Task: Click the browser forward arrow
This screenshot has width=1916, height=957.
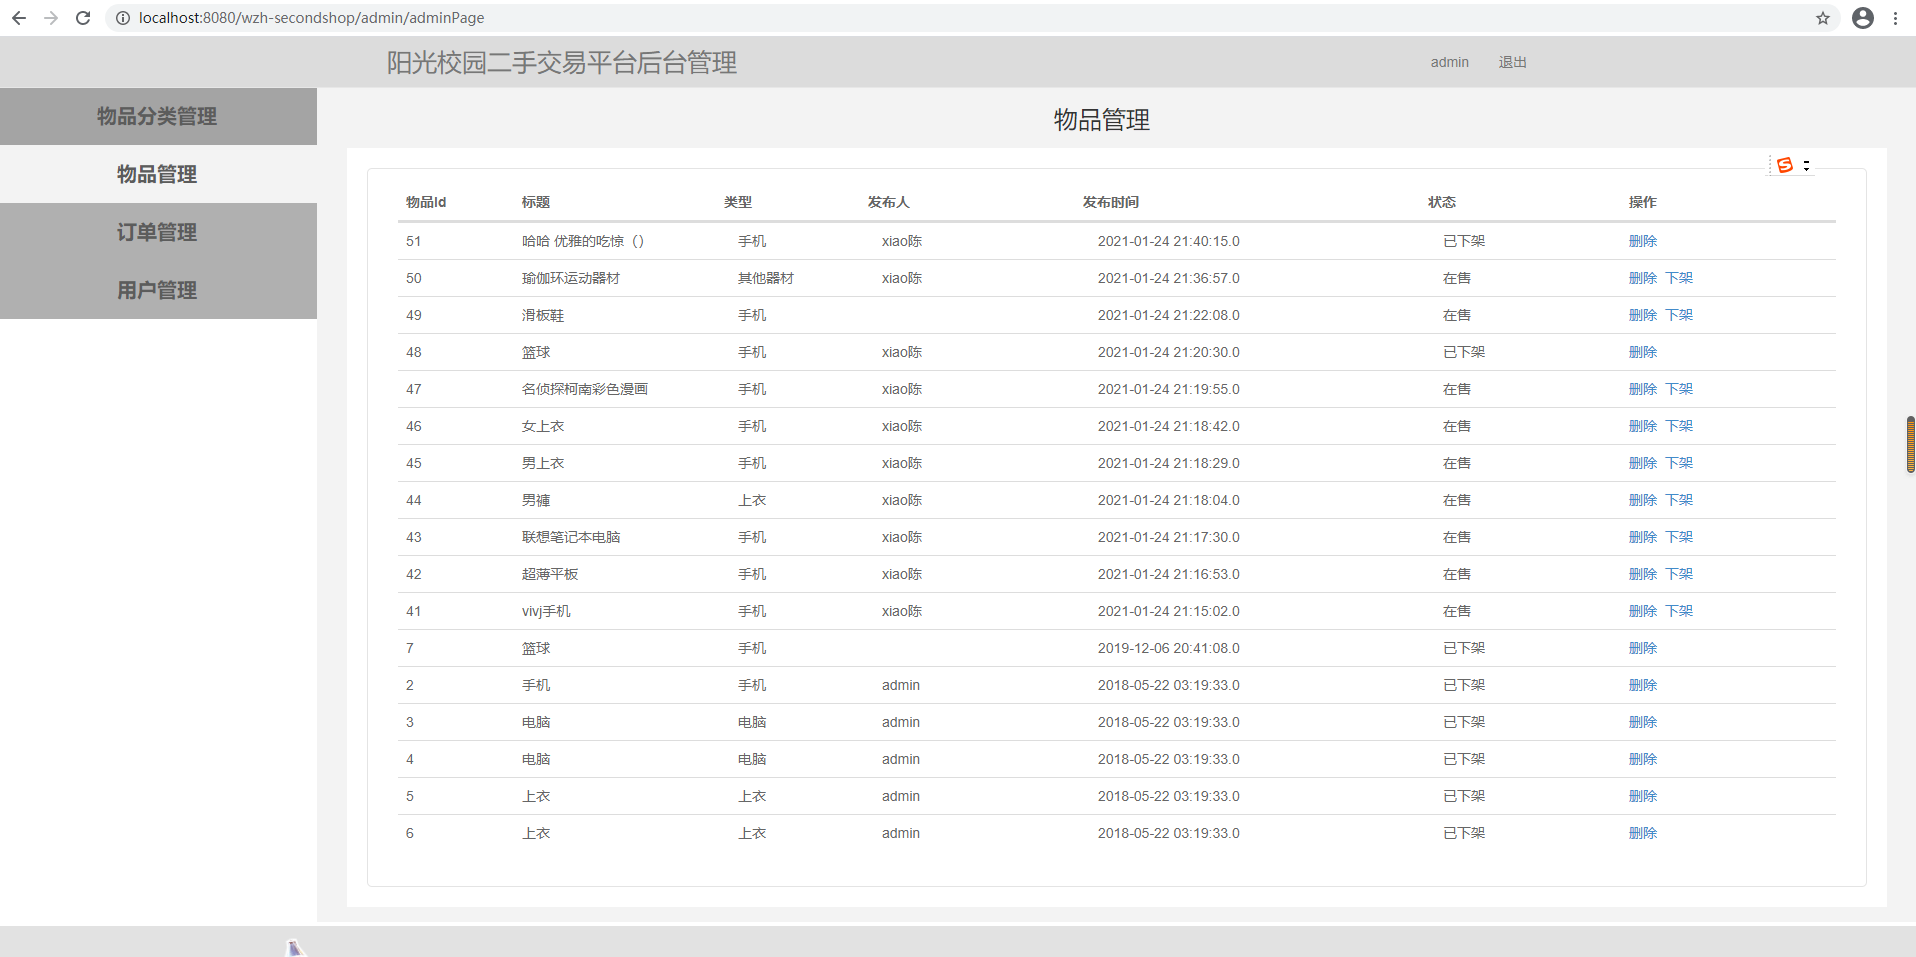Action: (51, 18)
